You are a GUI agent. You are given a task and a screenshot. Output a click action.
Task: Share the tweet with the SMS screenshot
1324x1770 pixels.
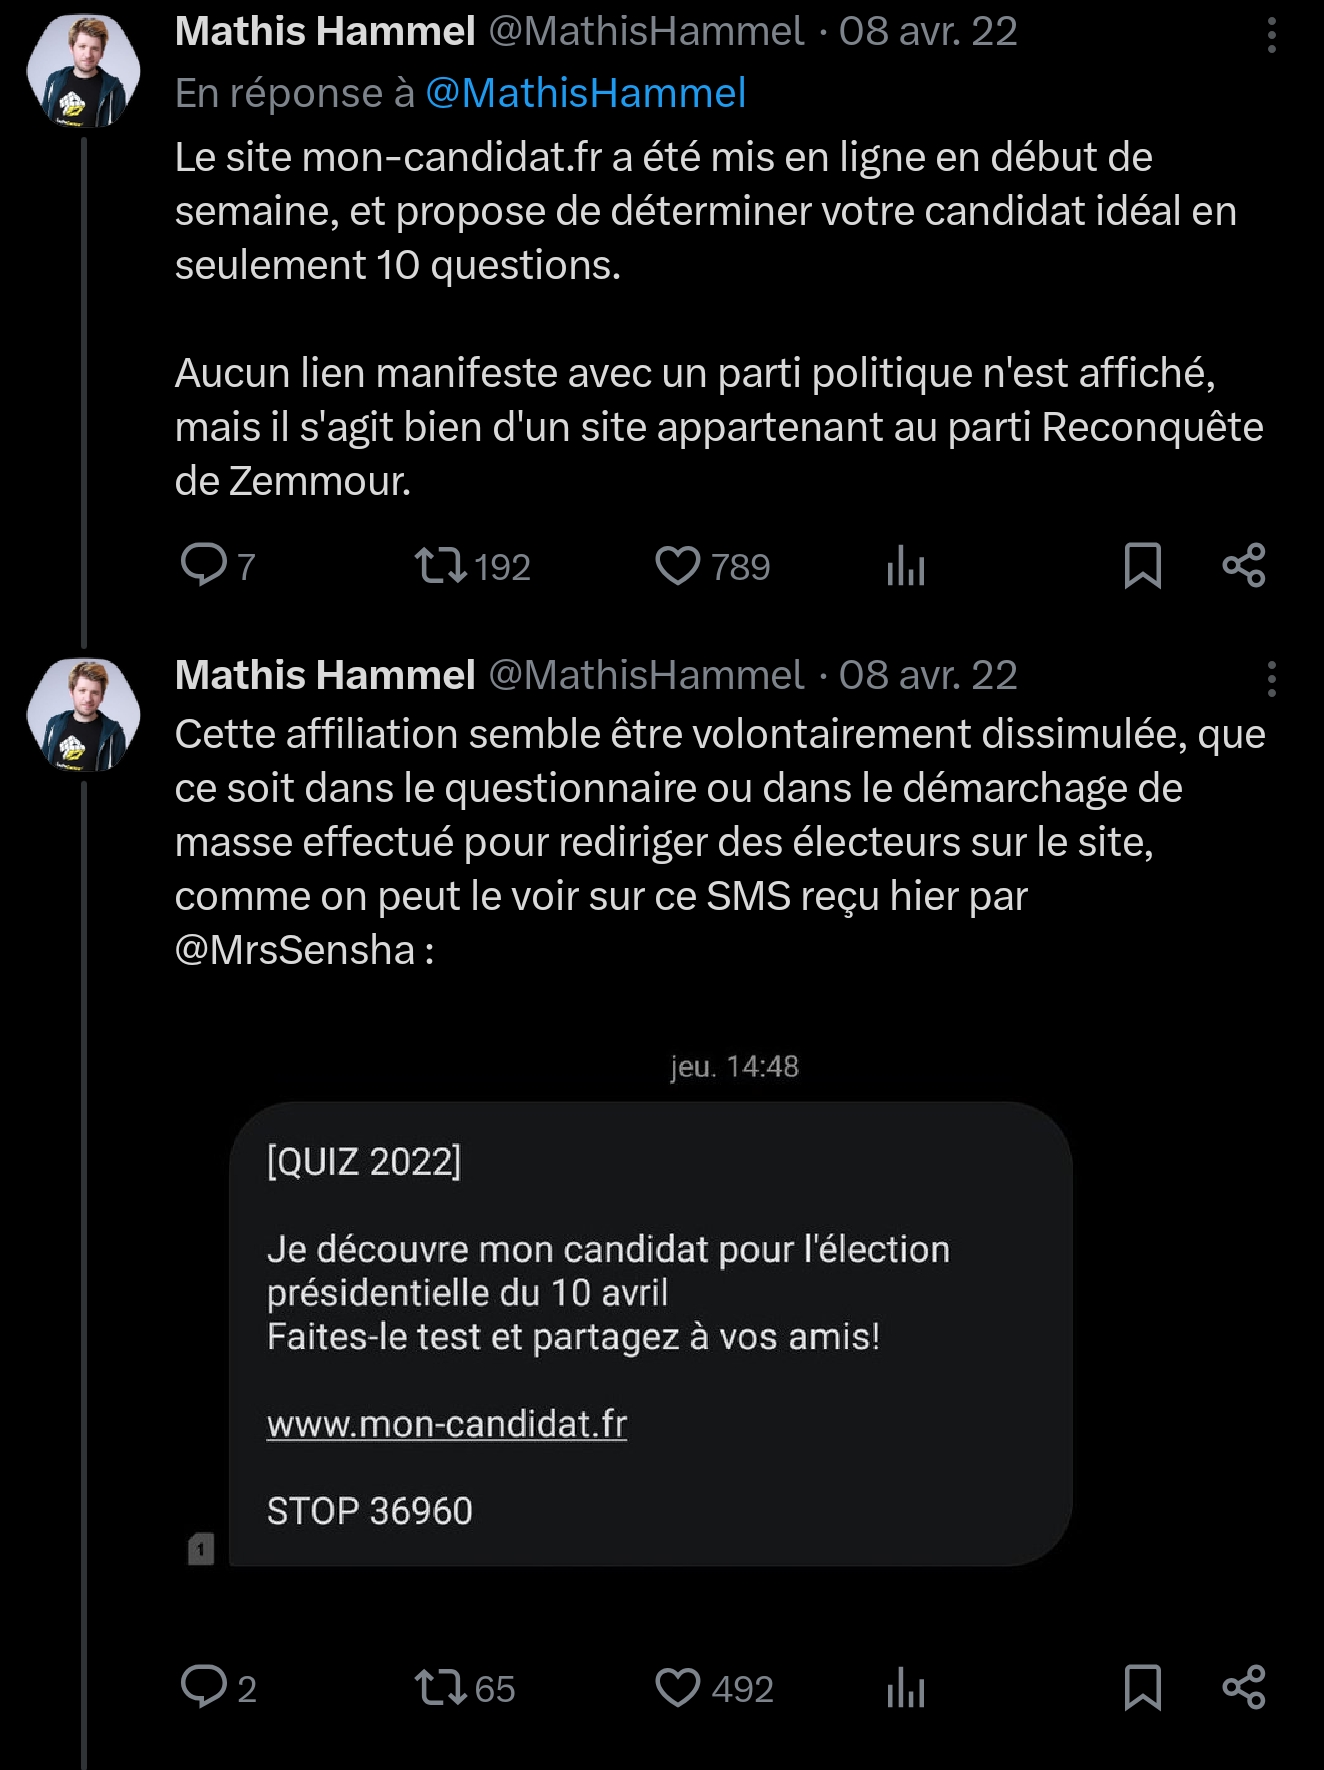1244,1687
